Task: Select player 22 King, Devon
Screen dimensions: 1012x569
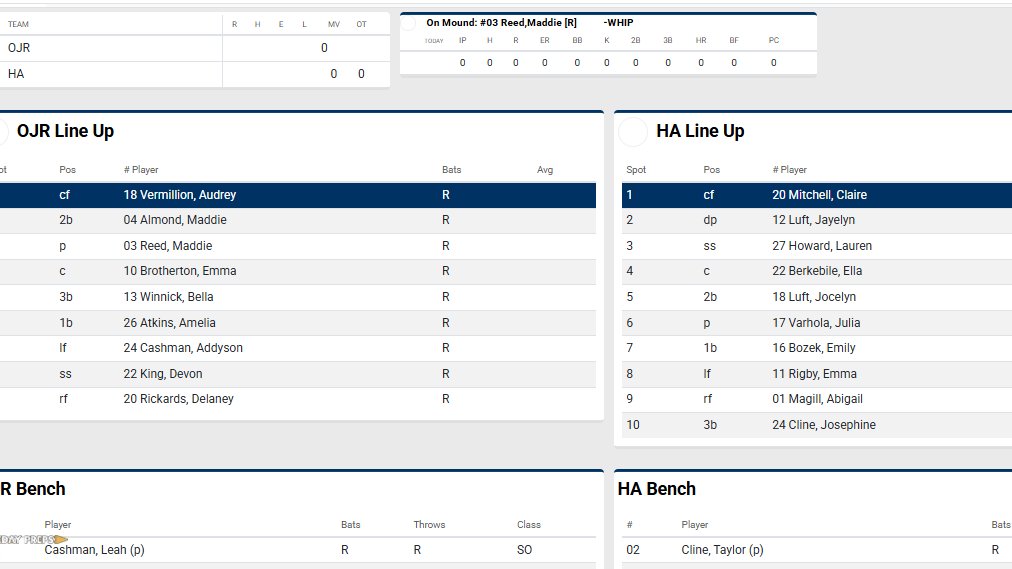Action: [x=163, y=374]
